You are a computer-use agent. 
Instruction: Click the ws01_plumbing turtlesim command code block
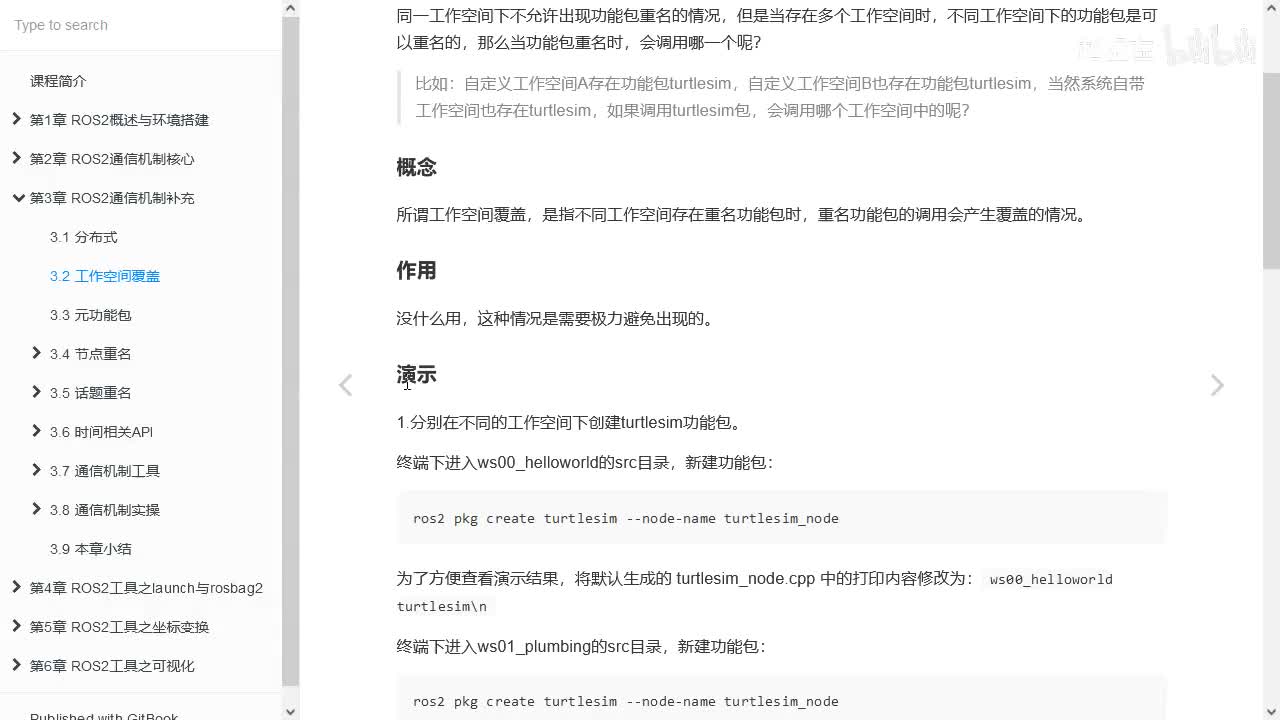(782, 699)
